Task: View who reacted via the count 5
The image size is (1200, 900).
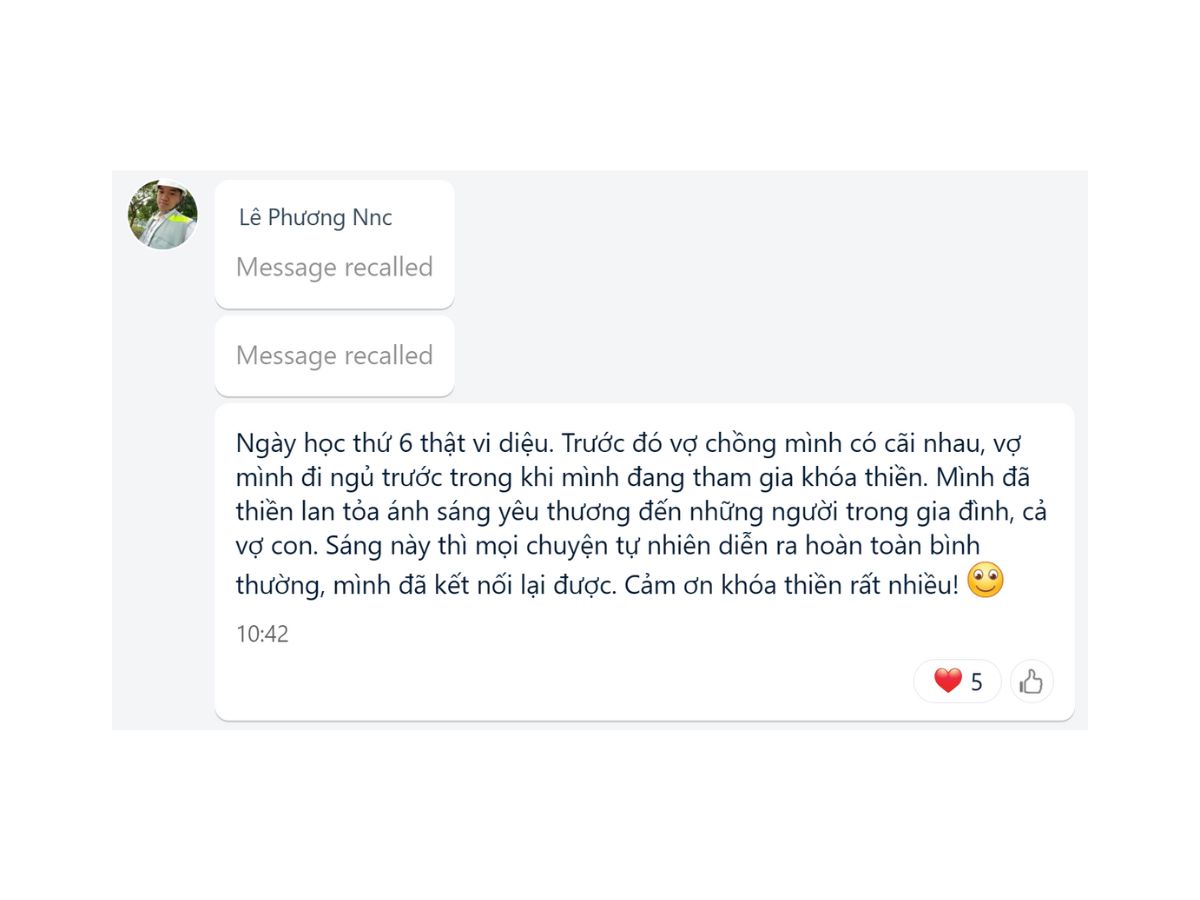Action: [977, 683]
